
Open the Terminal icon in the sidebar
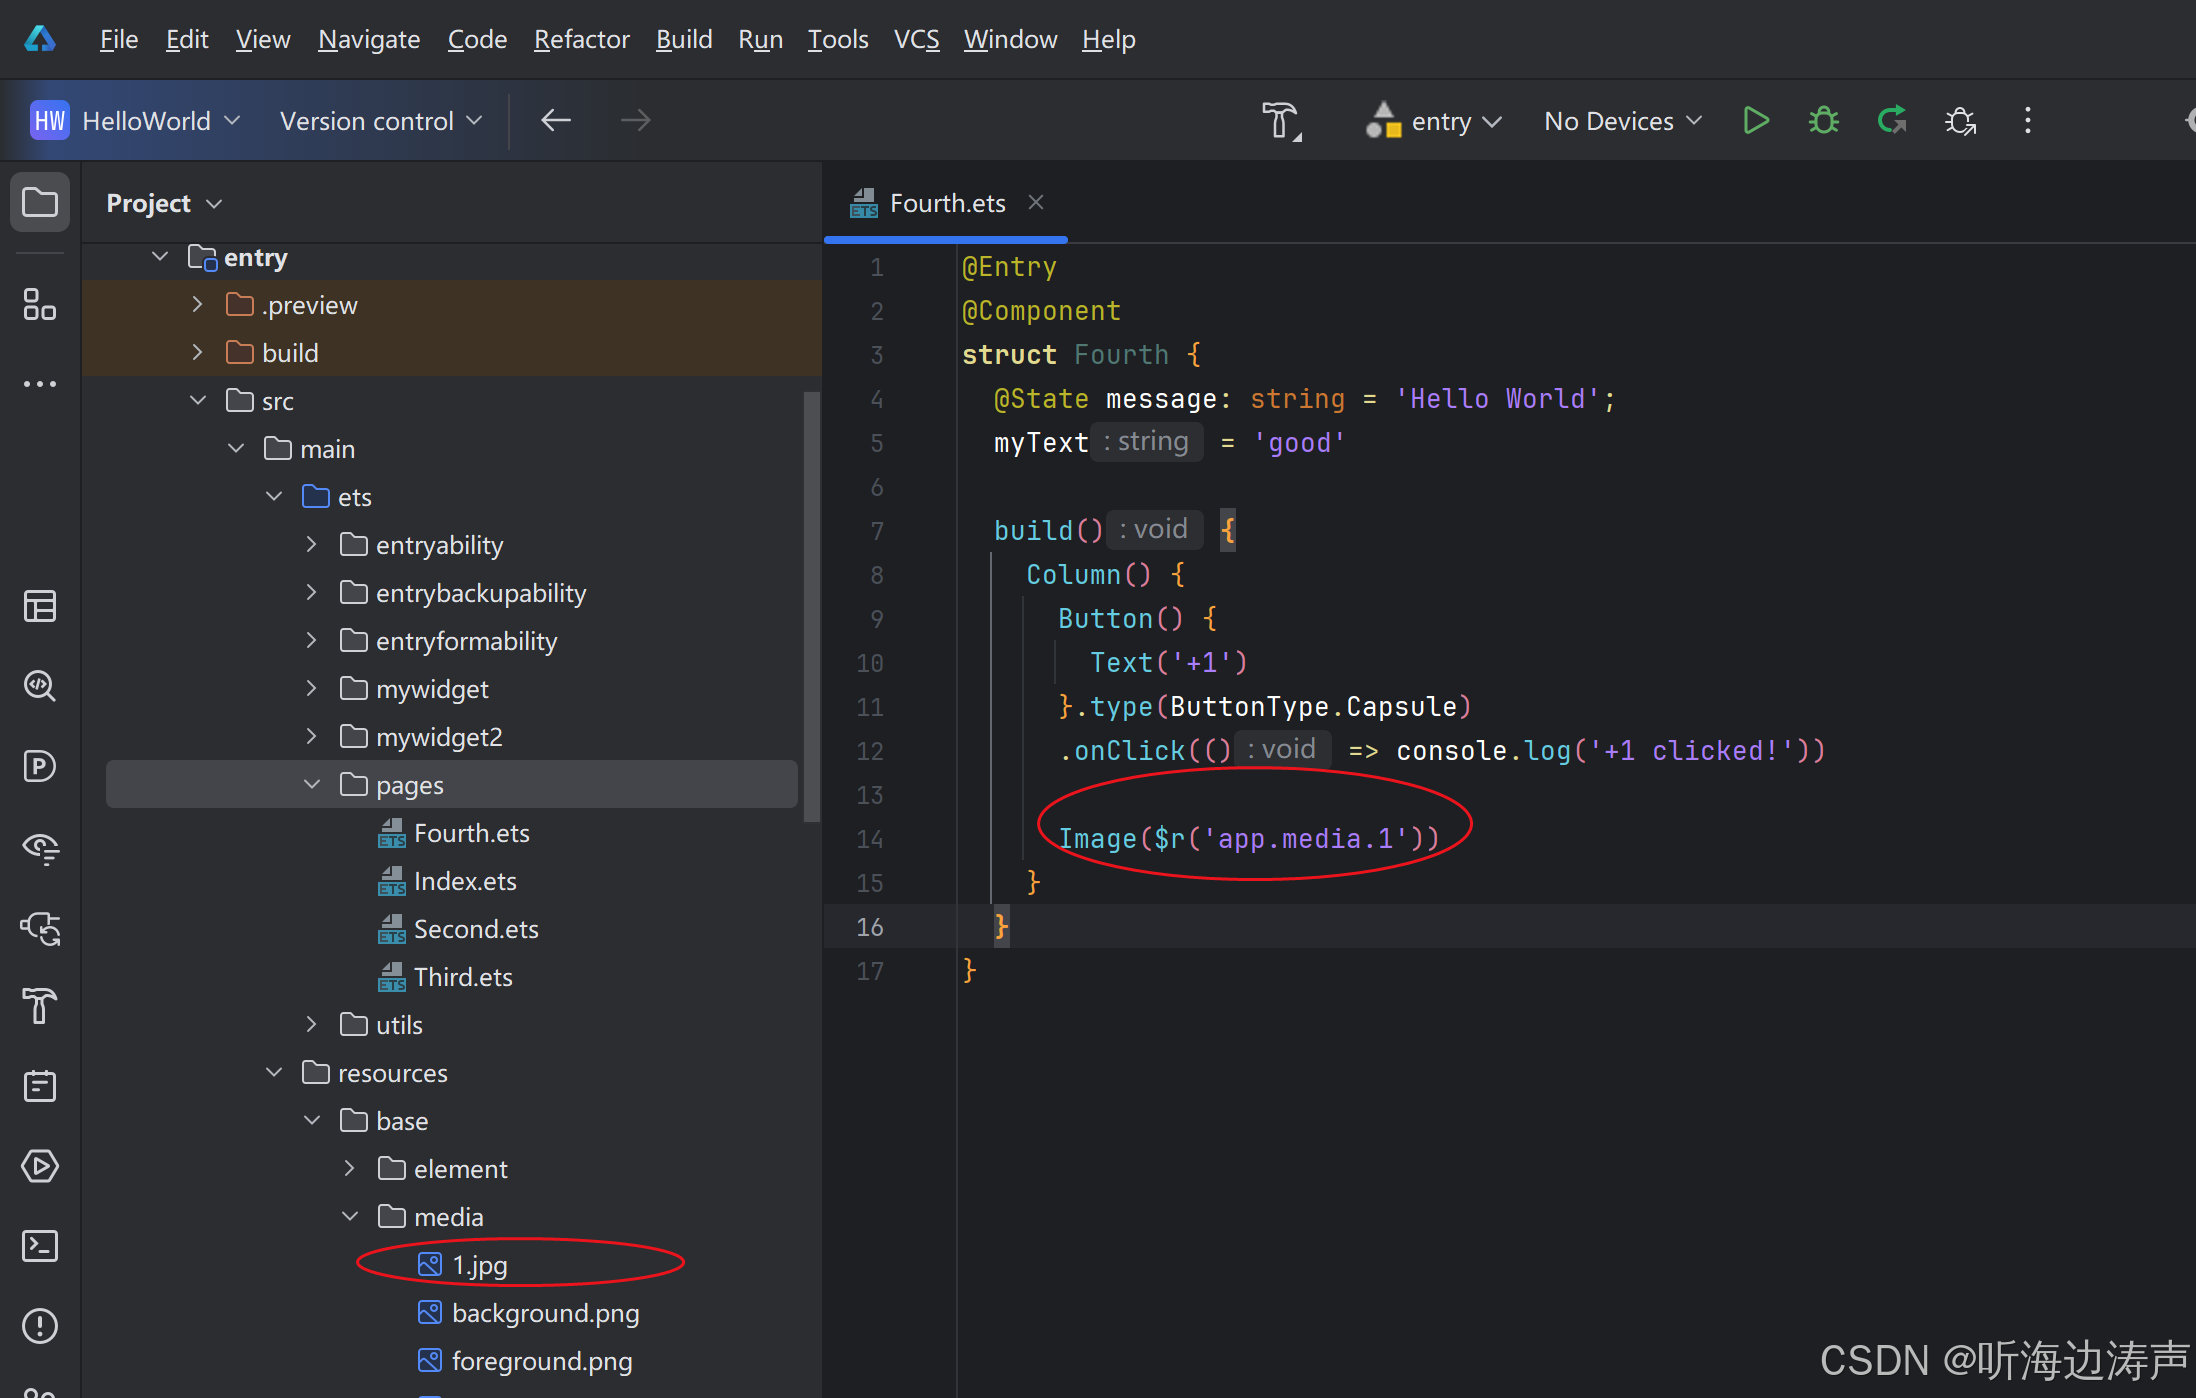click(40, 1246)
